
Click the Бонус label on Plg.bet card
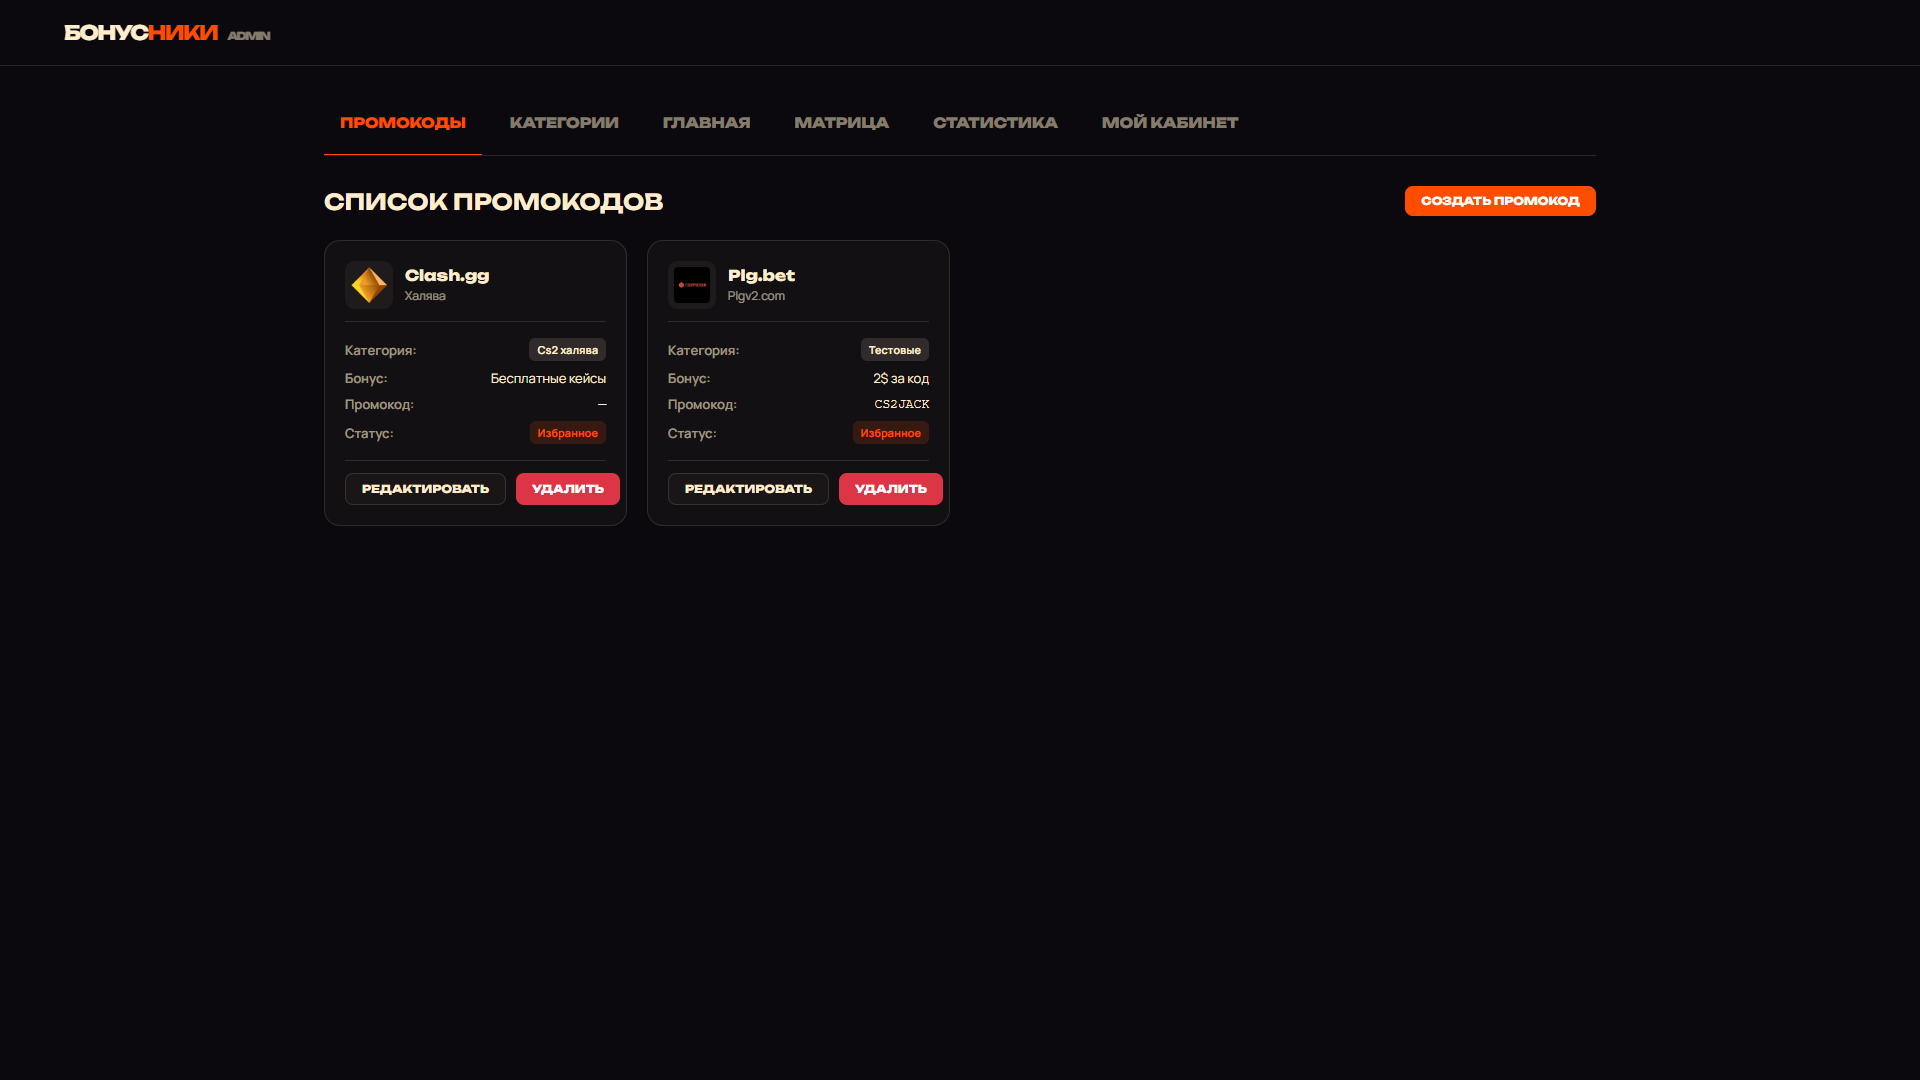(689, 378)
